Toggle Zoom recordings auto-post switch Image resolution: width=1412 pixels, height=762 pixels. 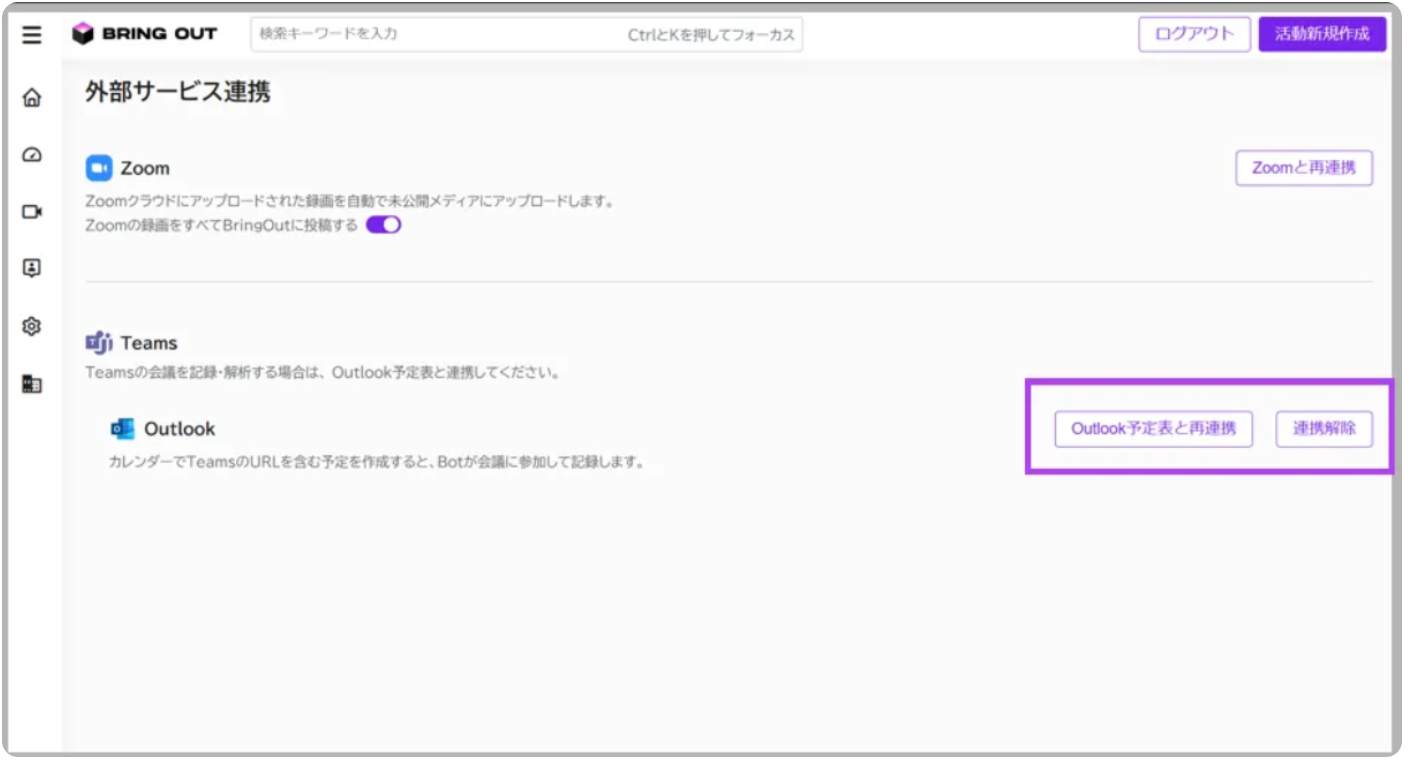384,225
